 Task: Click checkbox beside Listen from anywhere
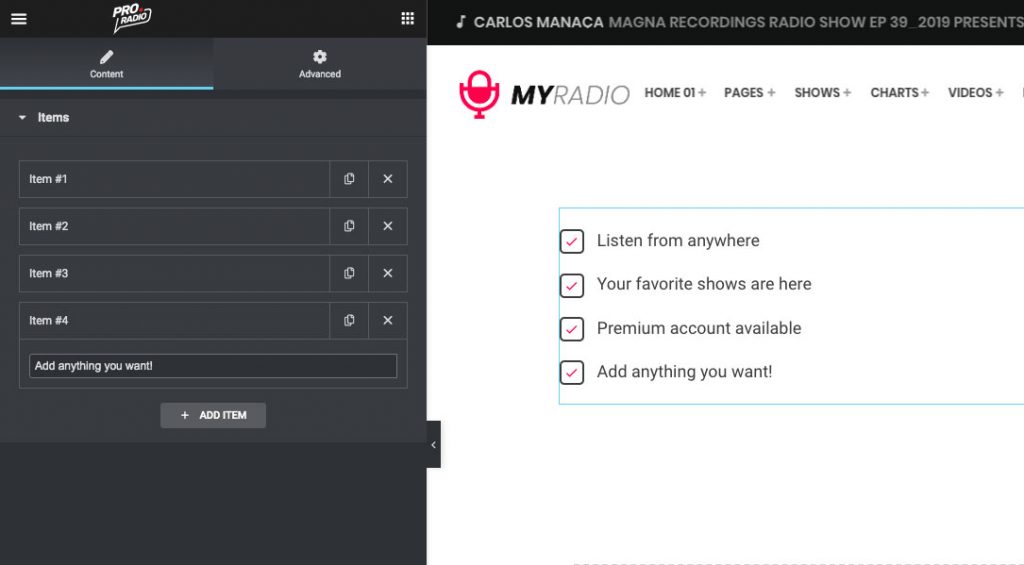(x=572, y=241)
